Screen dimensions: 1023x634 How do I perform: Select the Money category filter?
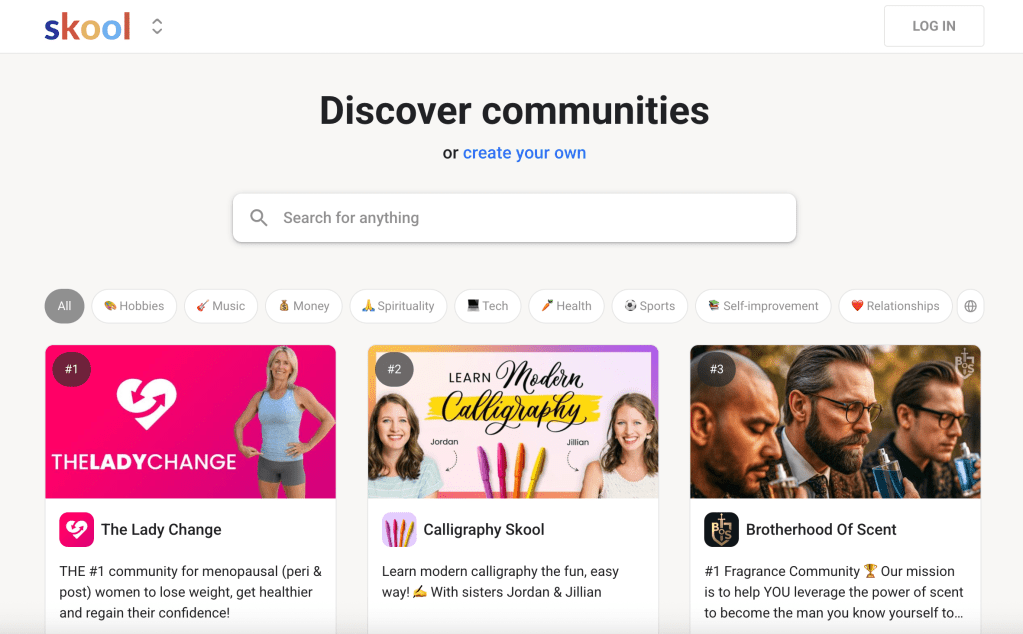pos(304,306)
